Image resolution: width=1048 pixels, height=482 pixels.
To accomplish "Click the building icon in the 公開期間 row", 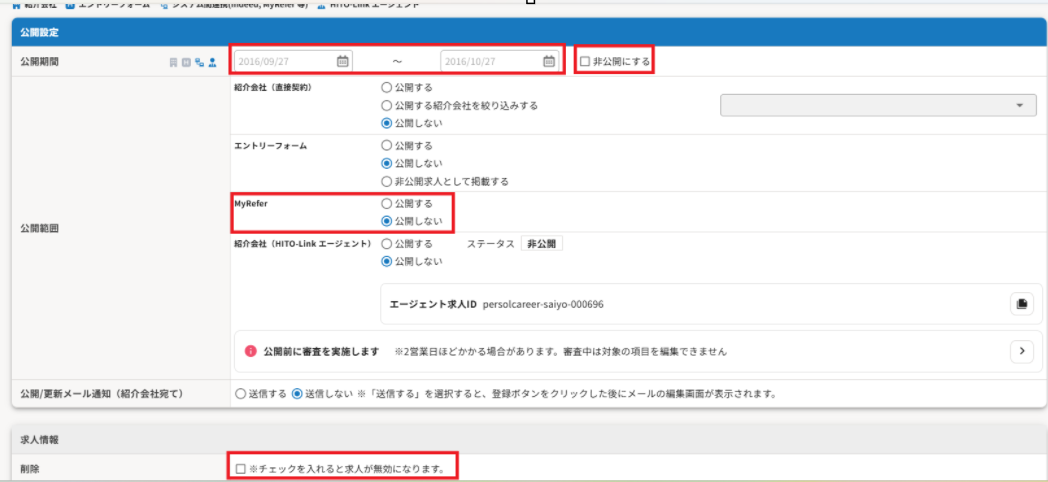I will click(x=173, y=62).
